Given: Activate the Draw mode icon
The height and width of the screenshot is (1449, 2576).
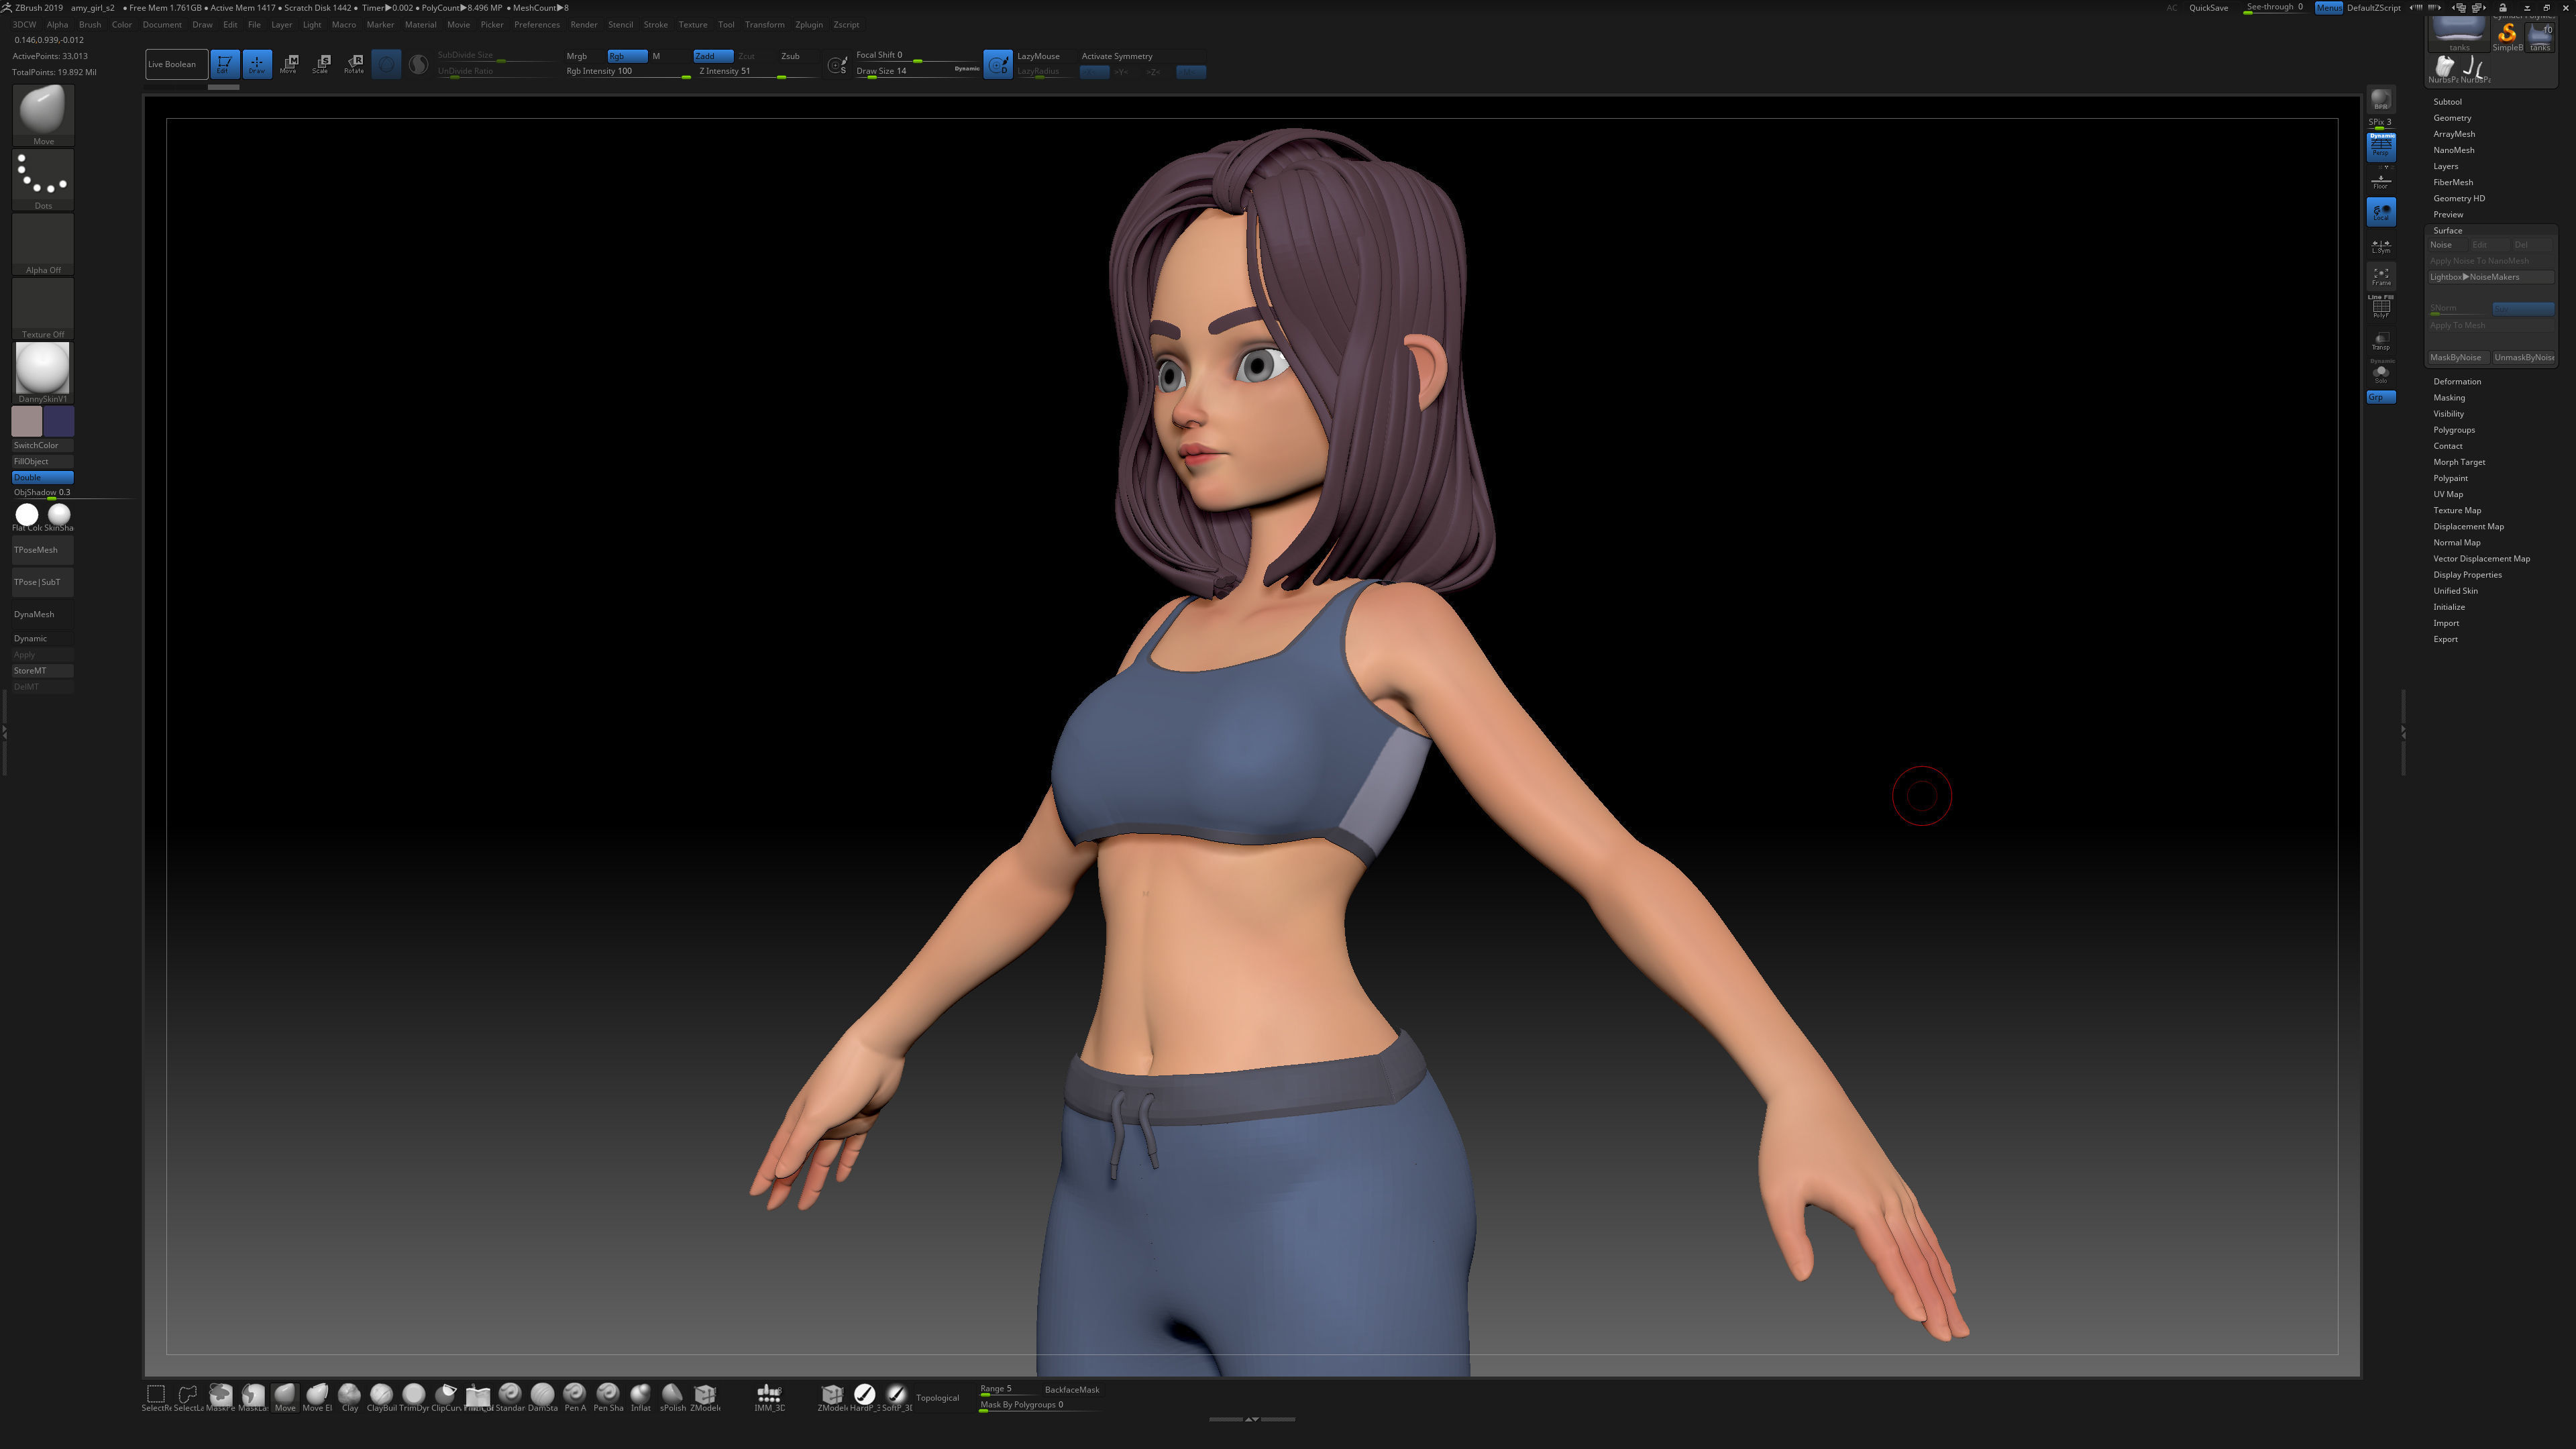Looking at the screenshot, I should (x=257, y=64).
